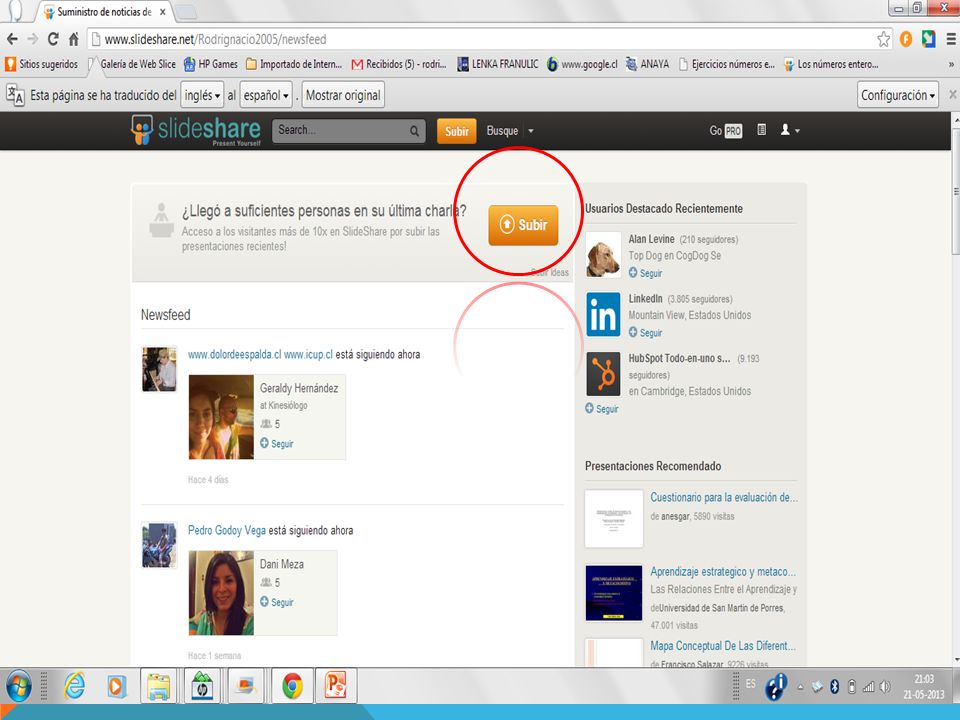This screenshot has width=960, height=720.
Task: Reload the page
Action: [x=53, y=39]
